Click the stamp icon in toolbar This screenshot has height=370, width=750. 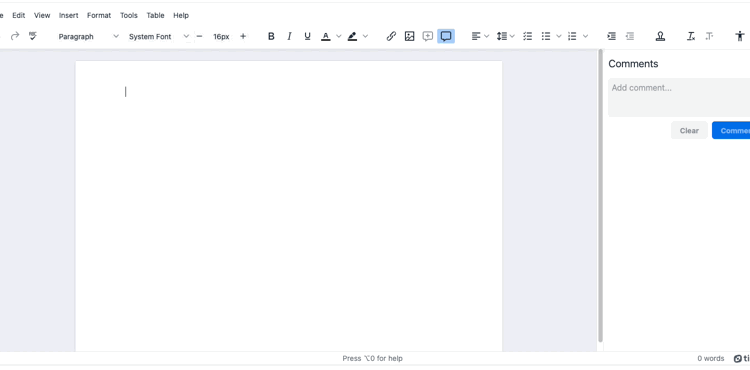661,36
